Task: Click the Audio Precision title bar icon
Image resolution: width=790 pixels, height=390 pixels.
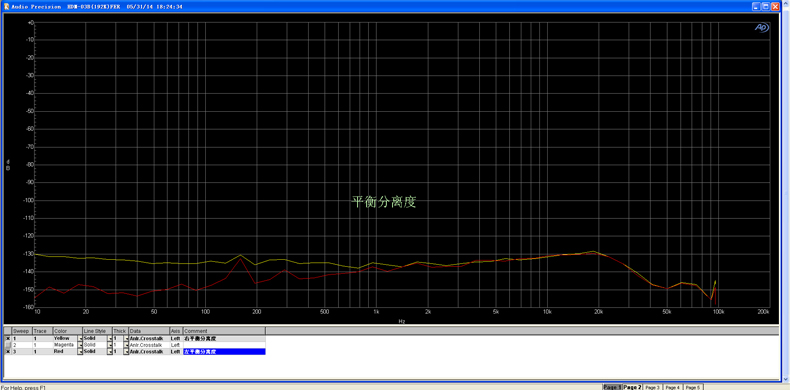Action: point(7,7)
